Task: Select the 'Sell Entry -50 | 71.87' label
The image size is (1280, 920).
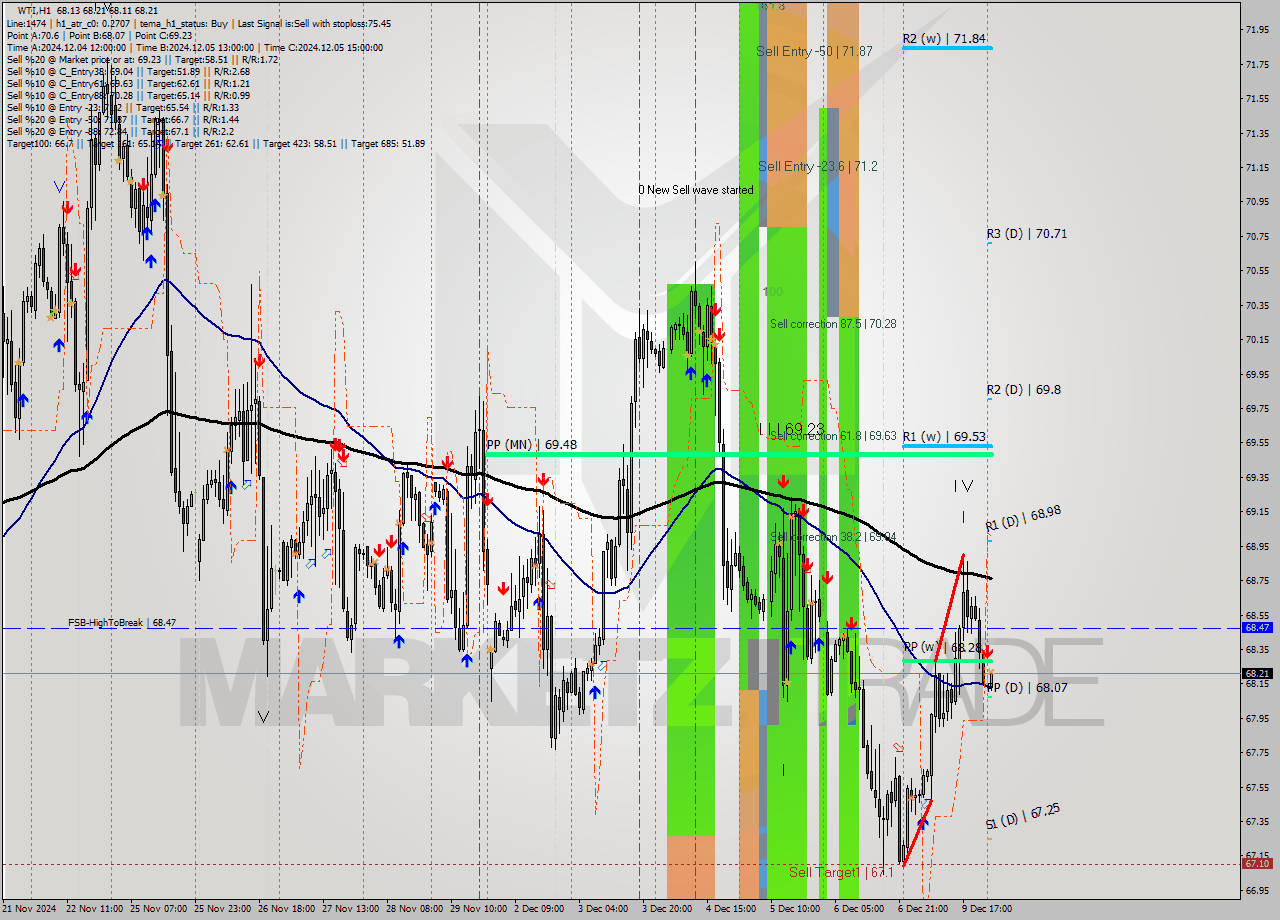Action: (x=815, y=51)
